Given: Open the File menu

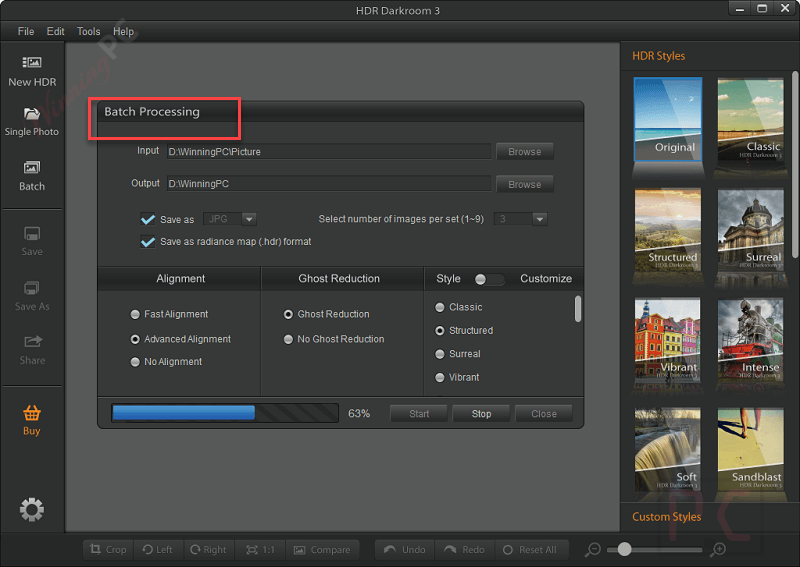Looking at the screenshot, I should [x=26, y=31].
